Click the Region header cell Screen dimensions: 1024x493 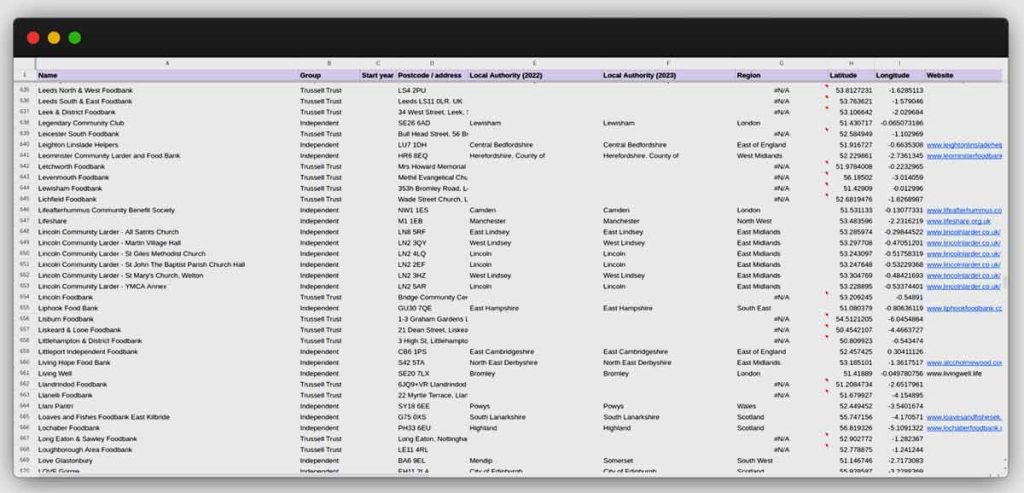tap(781, 75)
